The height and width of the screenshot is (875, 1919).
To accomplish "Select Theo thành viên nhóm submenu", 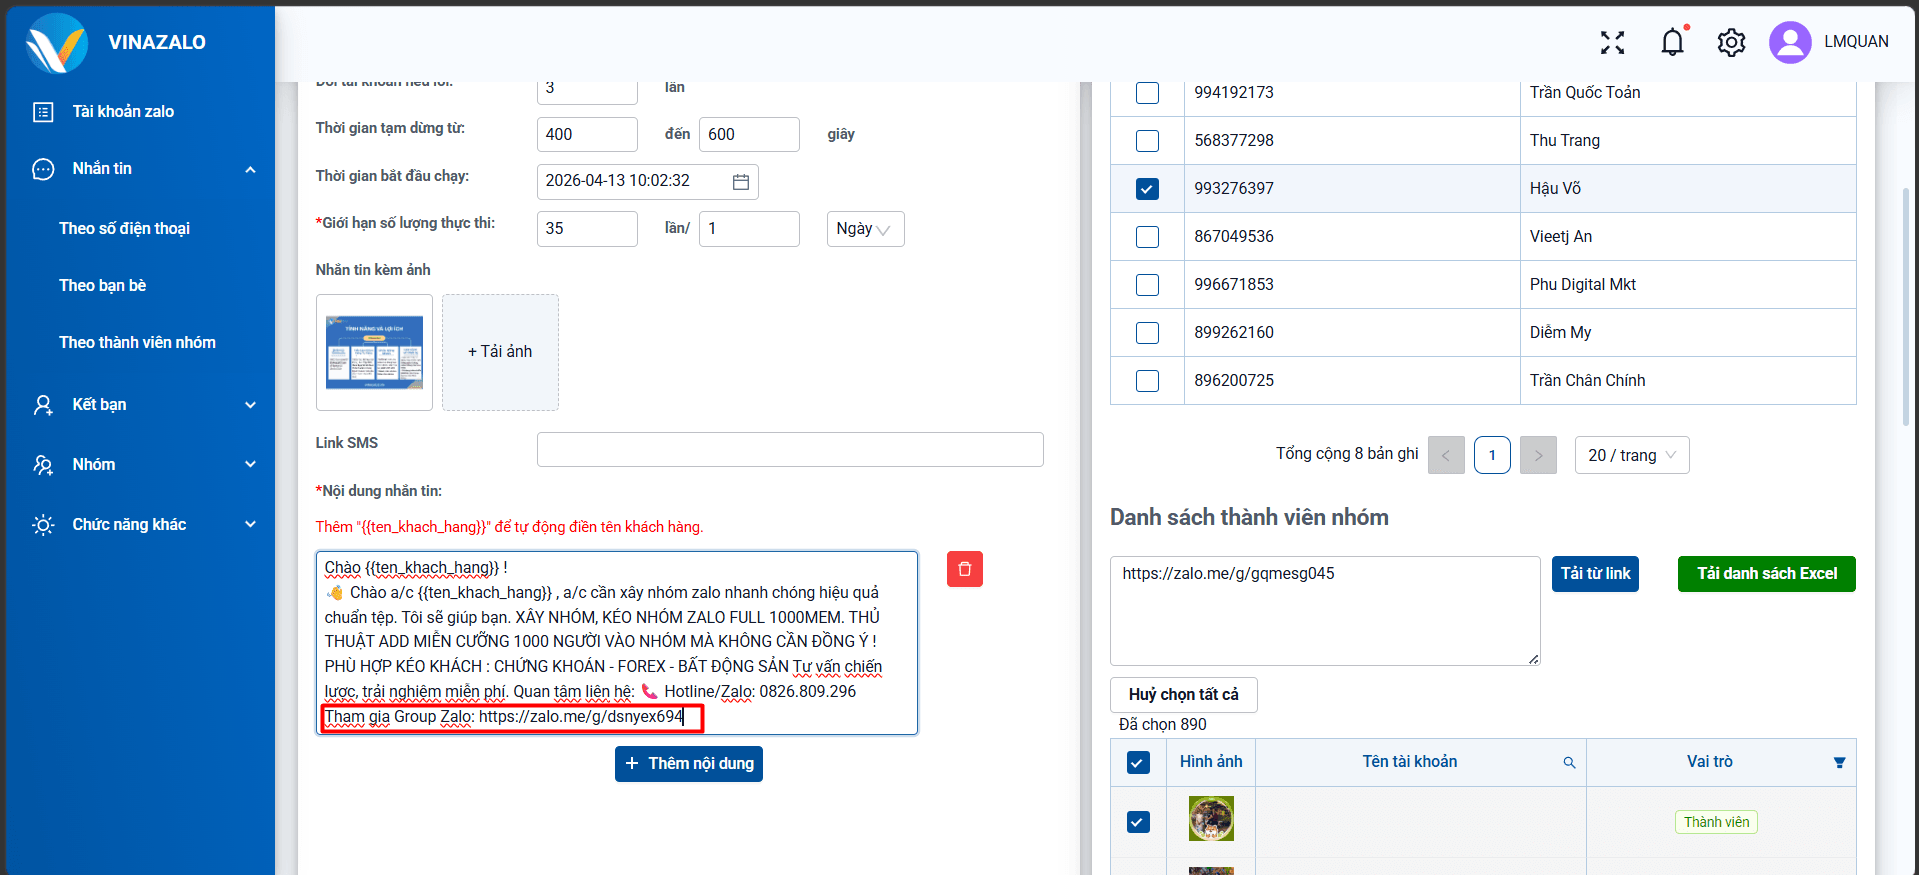I will 137,343.
